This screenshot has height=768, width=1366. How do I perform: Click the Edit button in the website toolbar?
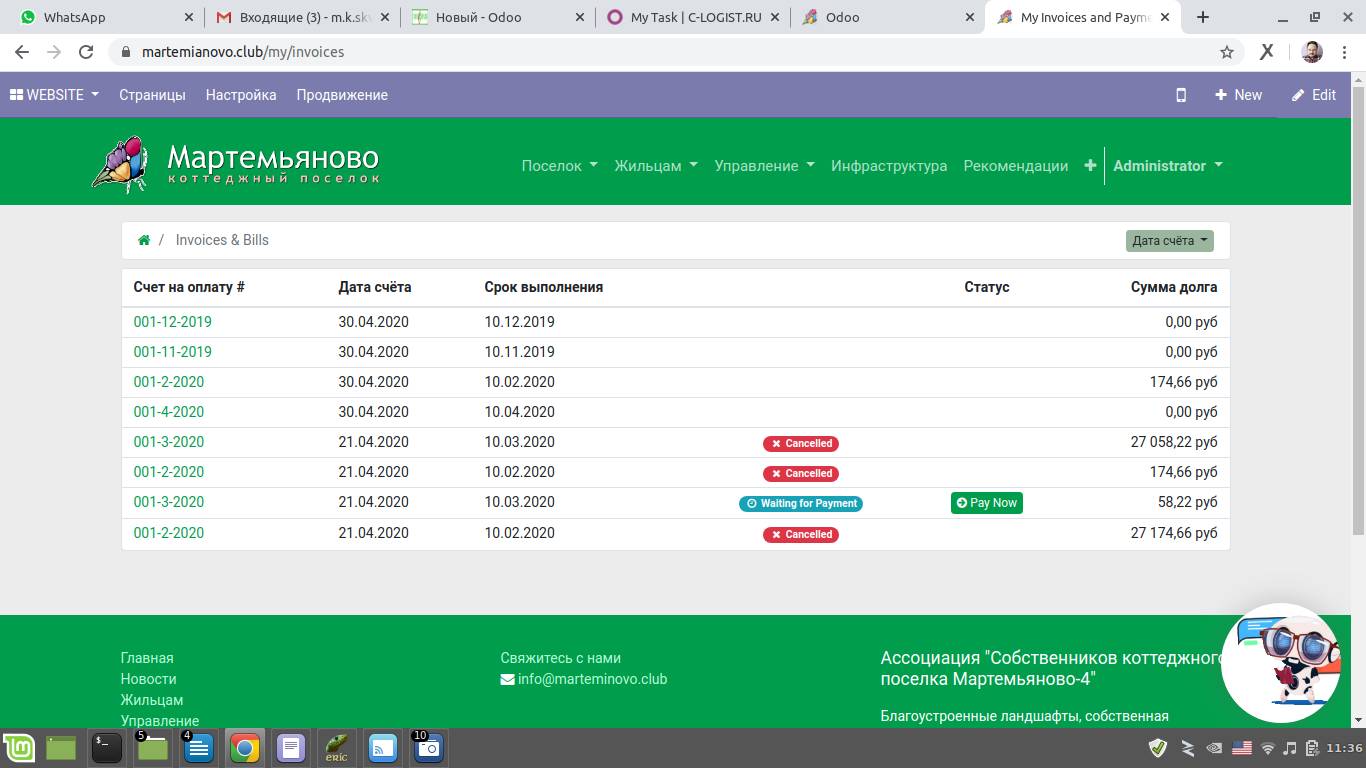point(1313,95)
